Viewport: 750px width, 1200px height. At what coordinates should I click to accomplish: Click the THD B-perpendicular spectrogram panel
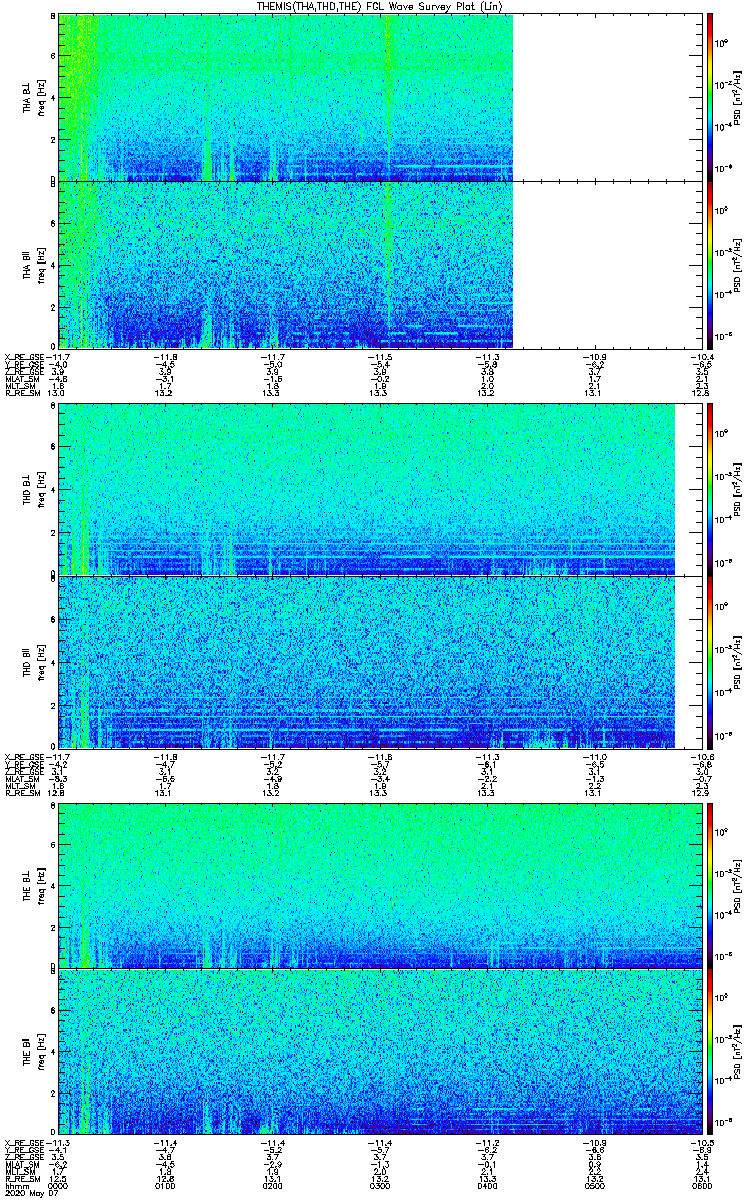coord(380,489)
